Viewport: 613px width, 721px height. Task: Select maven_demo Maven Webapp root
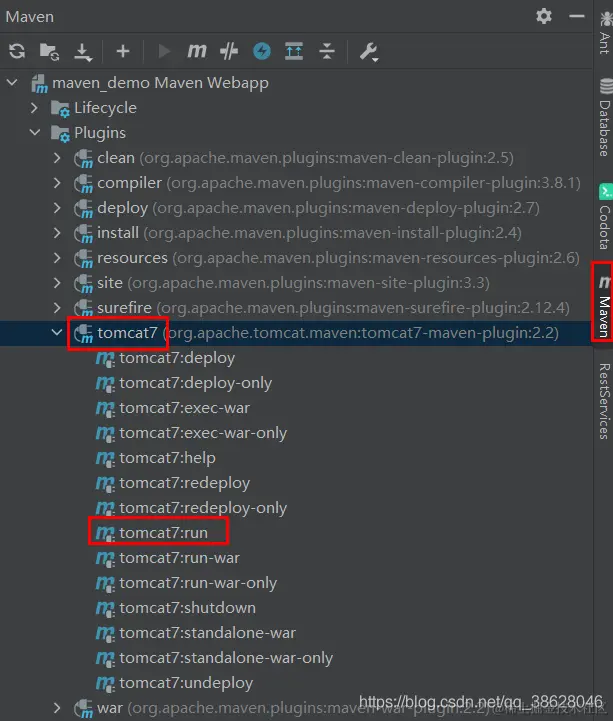coord(160,83)
